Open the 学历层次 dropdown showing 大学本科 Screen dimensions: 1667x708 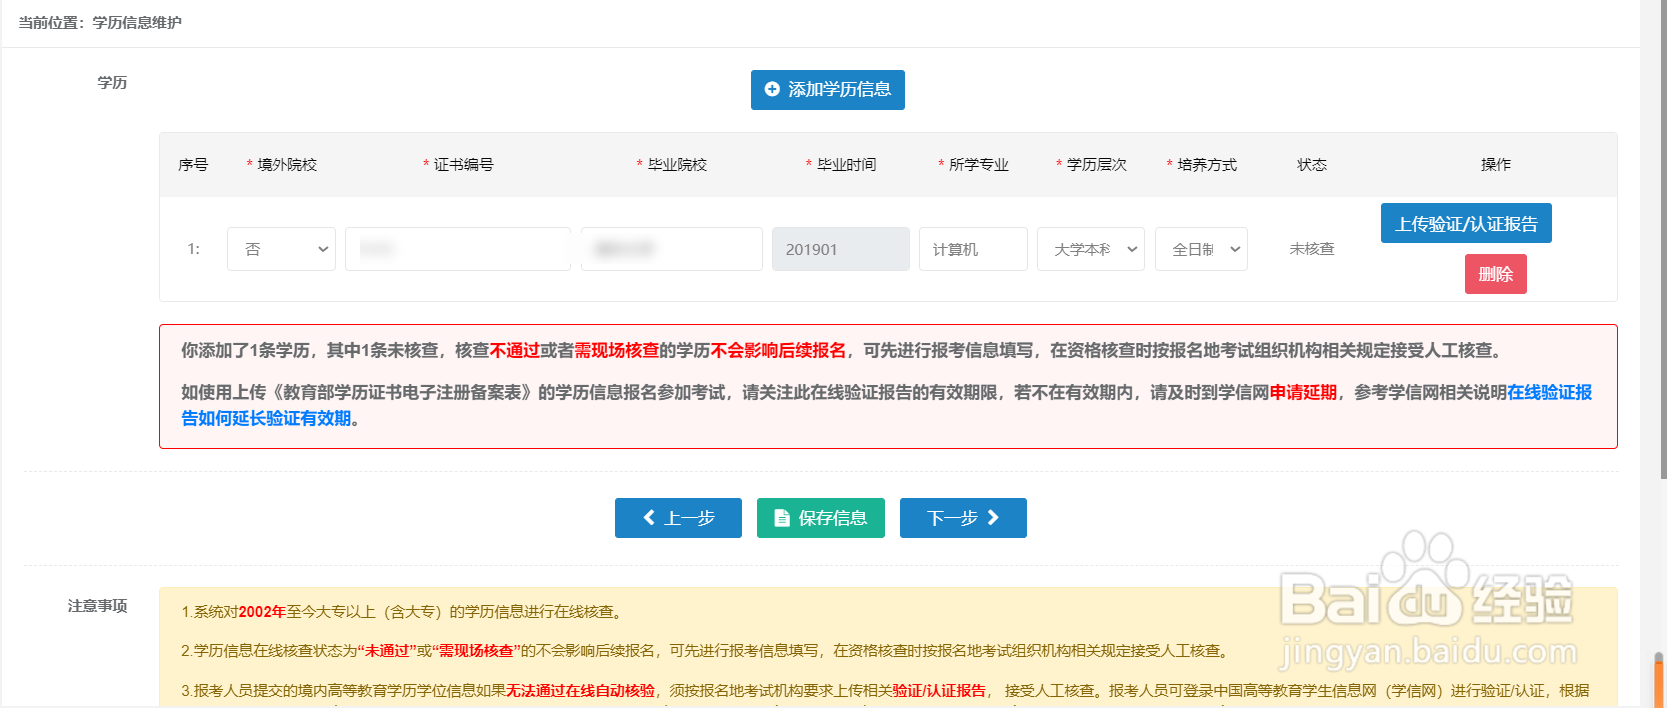(x=1090, y=249)
